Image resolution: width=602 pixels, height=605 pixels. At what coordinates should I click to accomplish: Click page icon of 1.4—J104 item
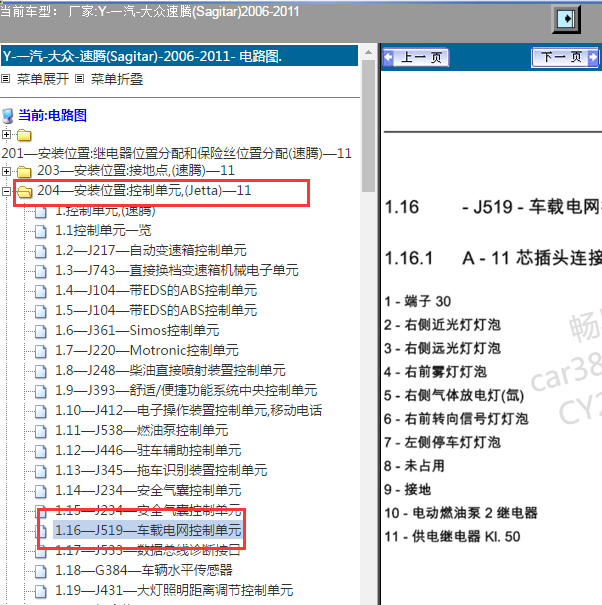(41, 292)
